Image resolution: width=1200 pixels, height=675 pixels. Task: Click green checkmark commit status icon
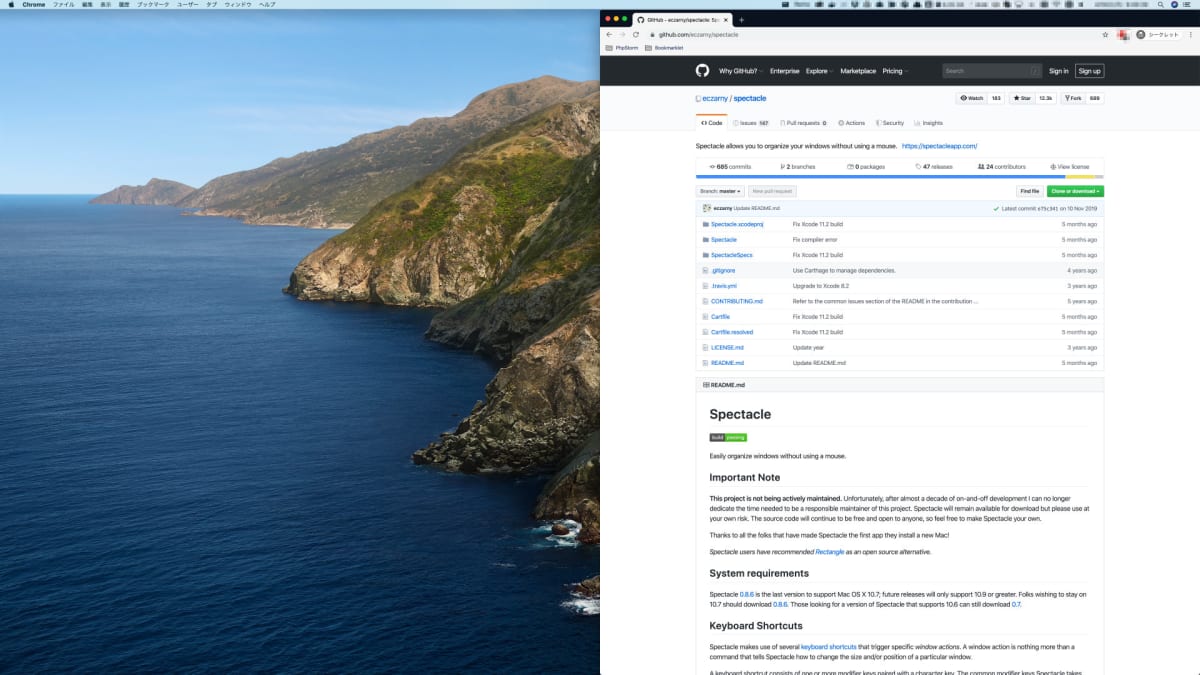996,208
